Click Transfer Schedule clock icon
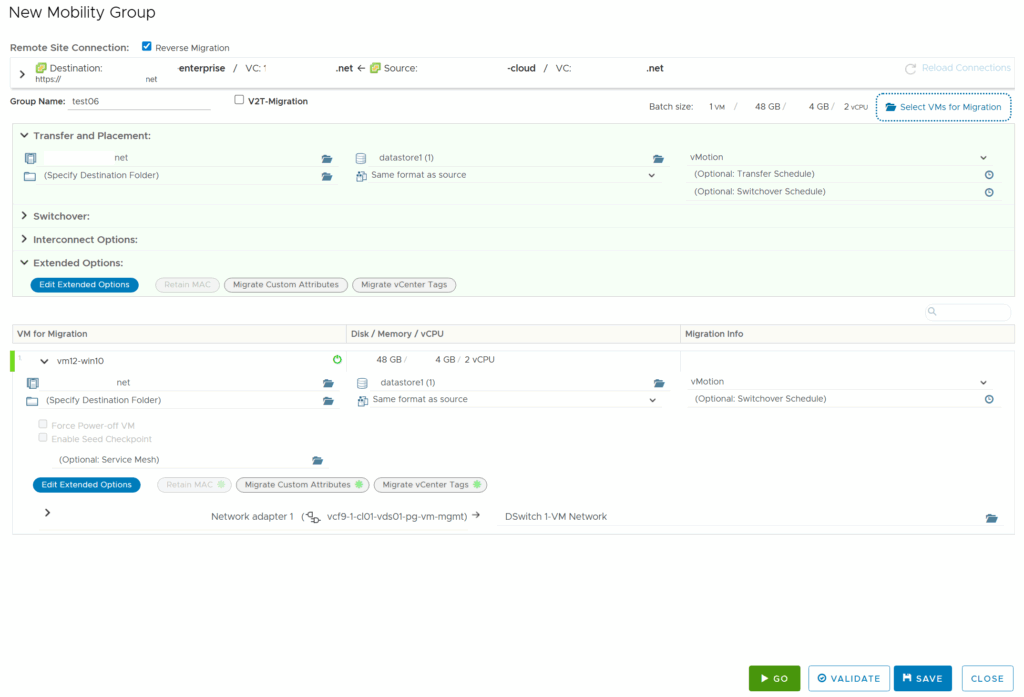1024x697 pixels. (988, 175)
